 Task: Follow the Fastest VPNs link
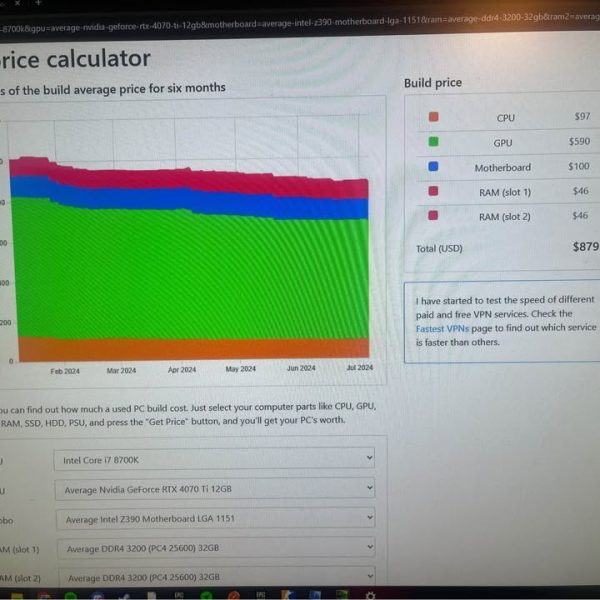(443, 328)
